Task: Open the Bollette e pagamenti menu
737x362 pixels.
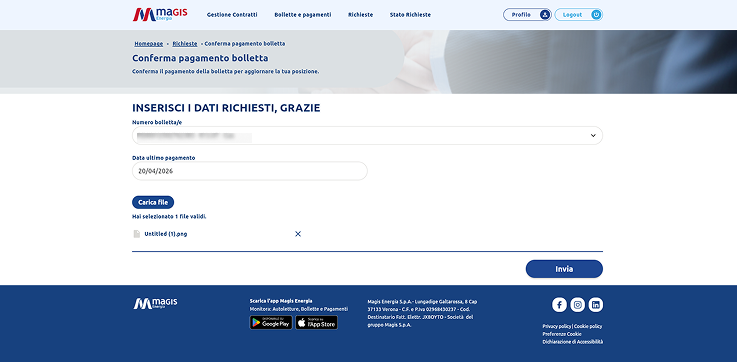Action: [303, 15]
